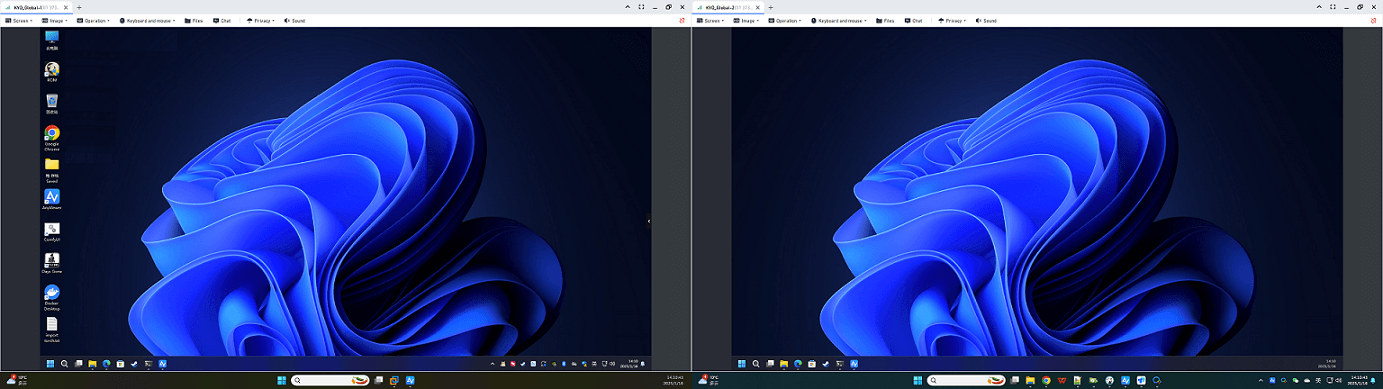This screenshot has width=1383, height=389.
Task: Toggle Sound in the left window toolbar
Action: 294,20
